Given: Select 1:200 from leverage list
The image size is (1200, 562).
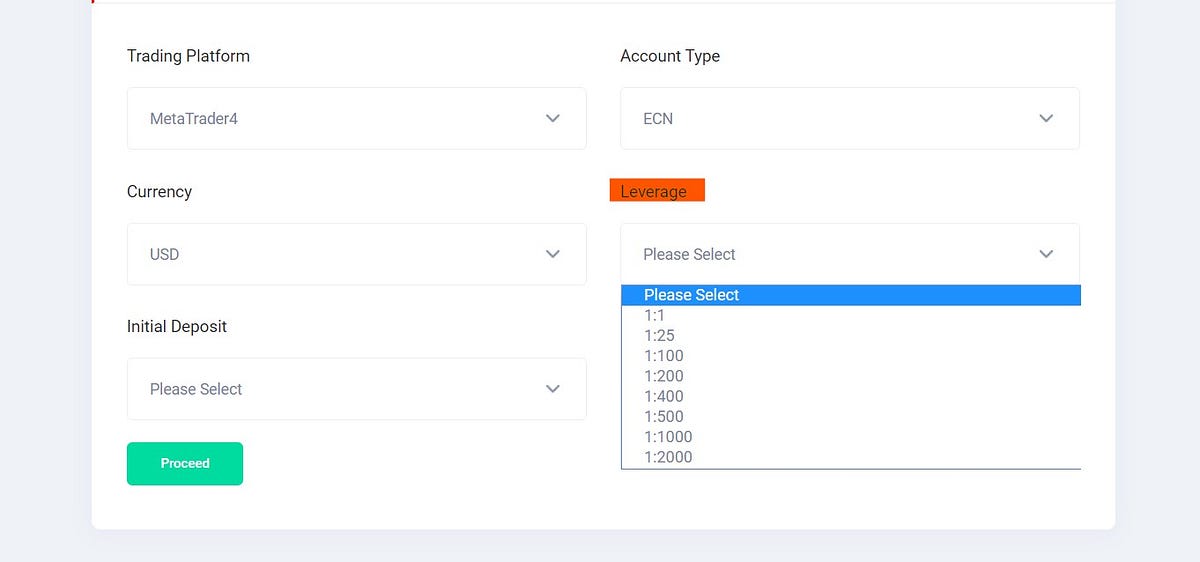Looking at the screenshot, I should point(851,376).
